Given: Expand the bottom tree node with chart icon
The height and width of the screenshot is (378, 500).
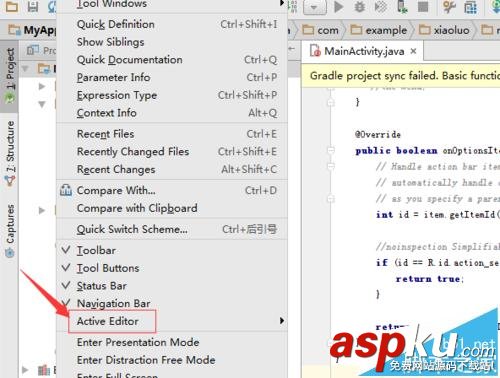Looking at the screenshot, I should click(x=25, y=370).
